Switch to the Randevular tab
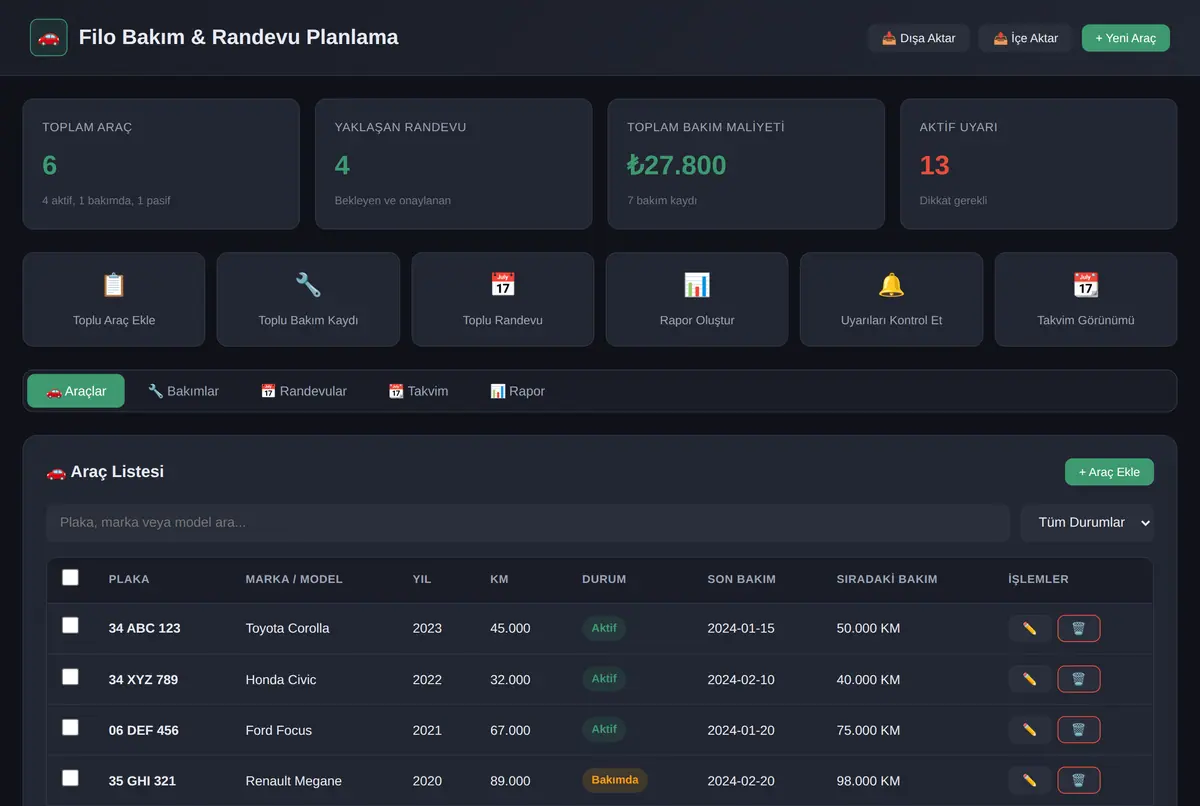 coord(303,391)
